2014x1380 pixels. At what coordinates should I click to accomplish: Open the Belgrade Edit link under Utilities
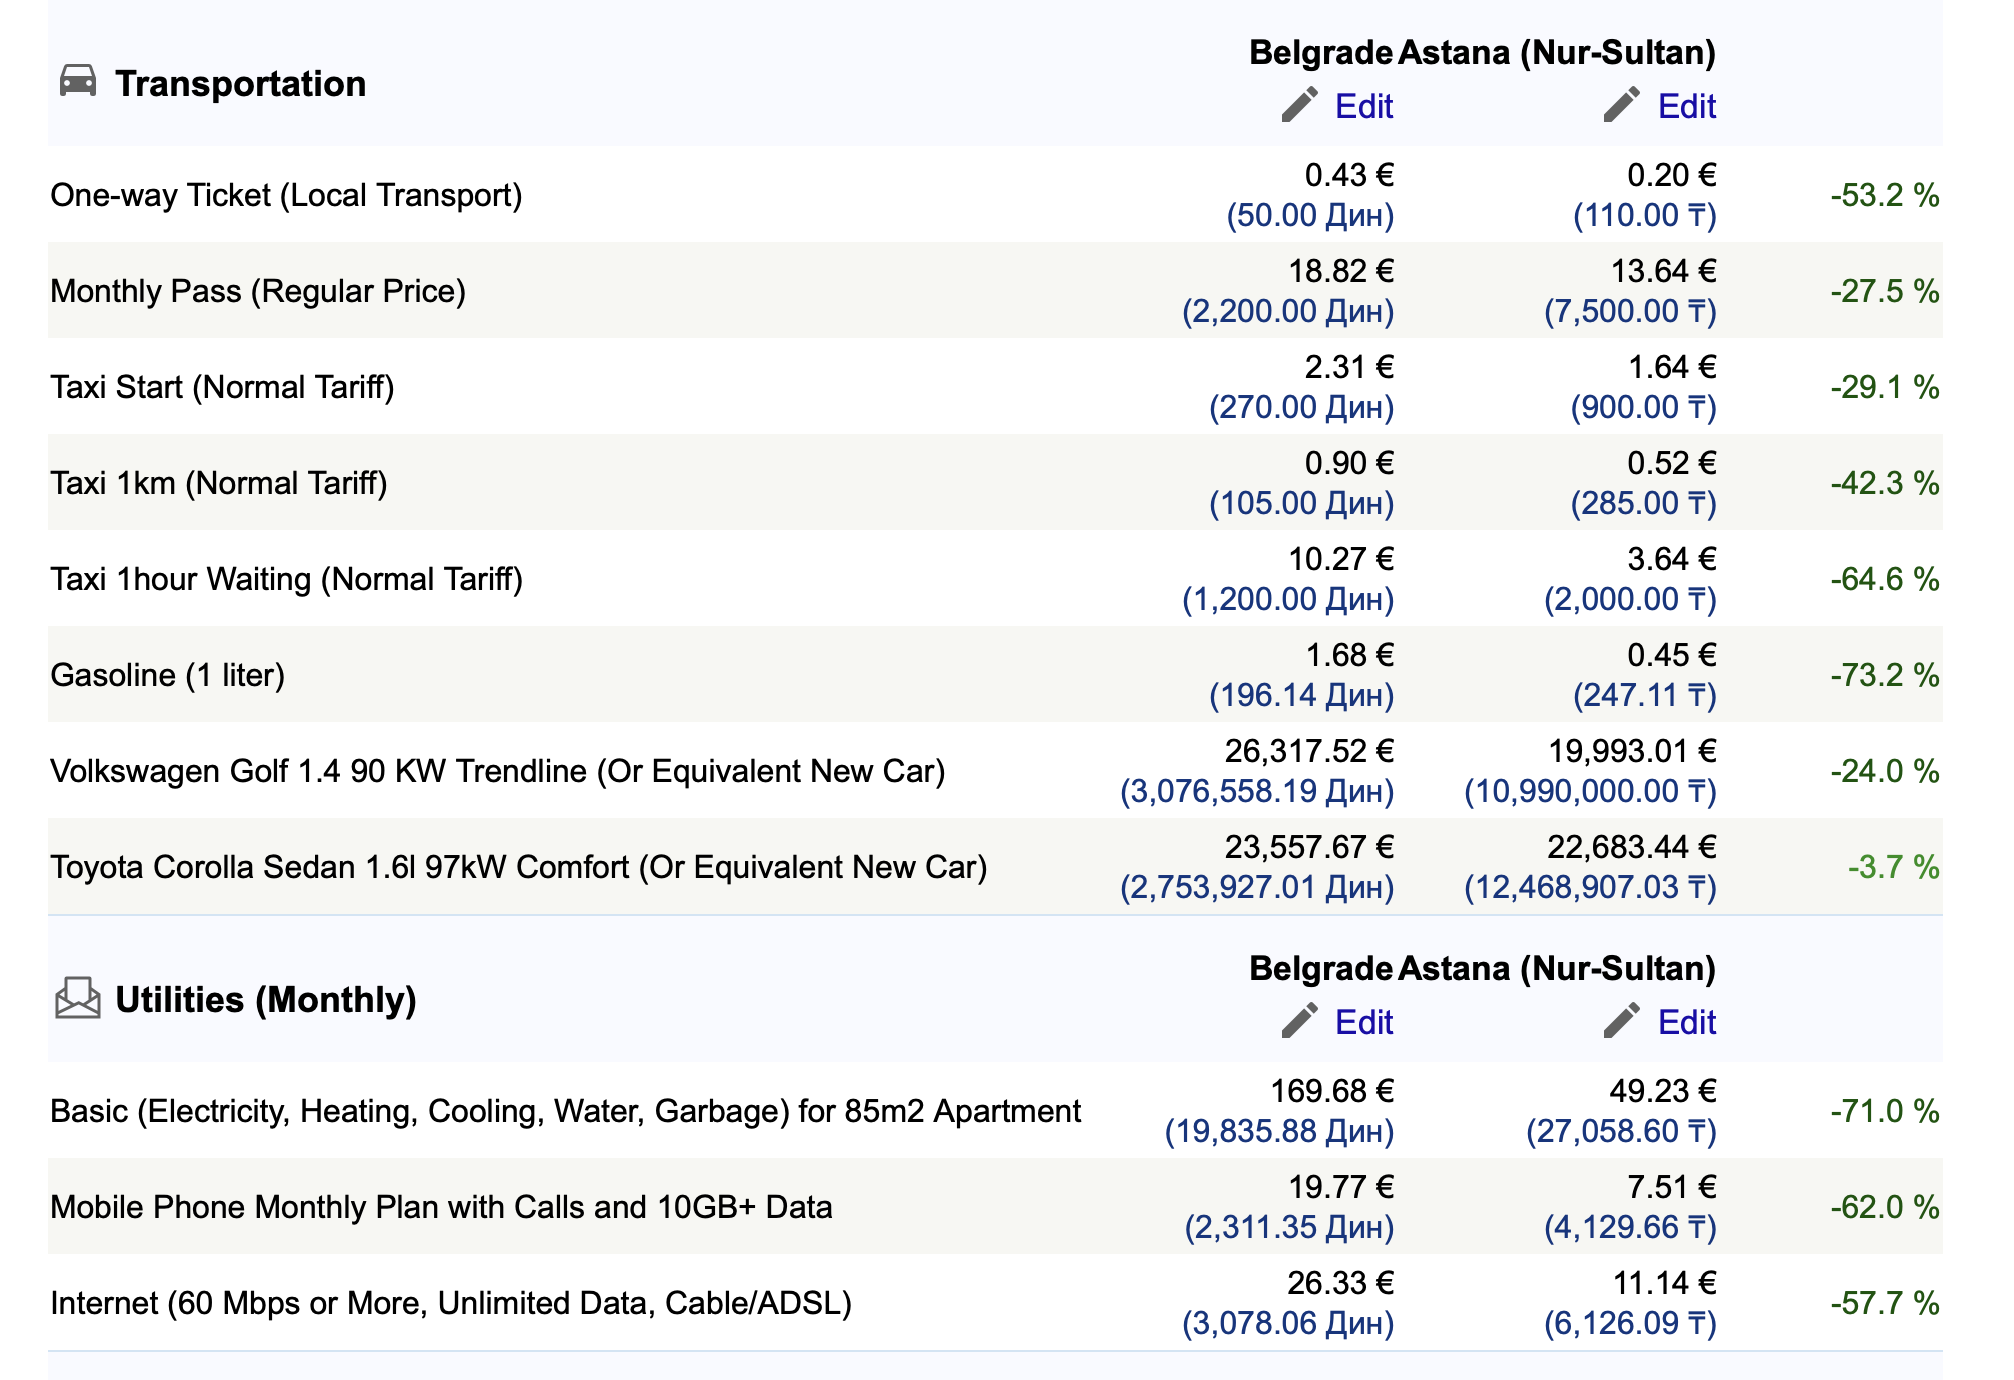point(1364,1022)
